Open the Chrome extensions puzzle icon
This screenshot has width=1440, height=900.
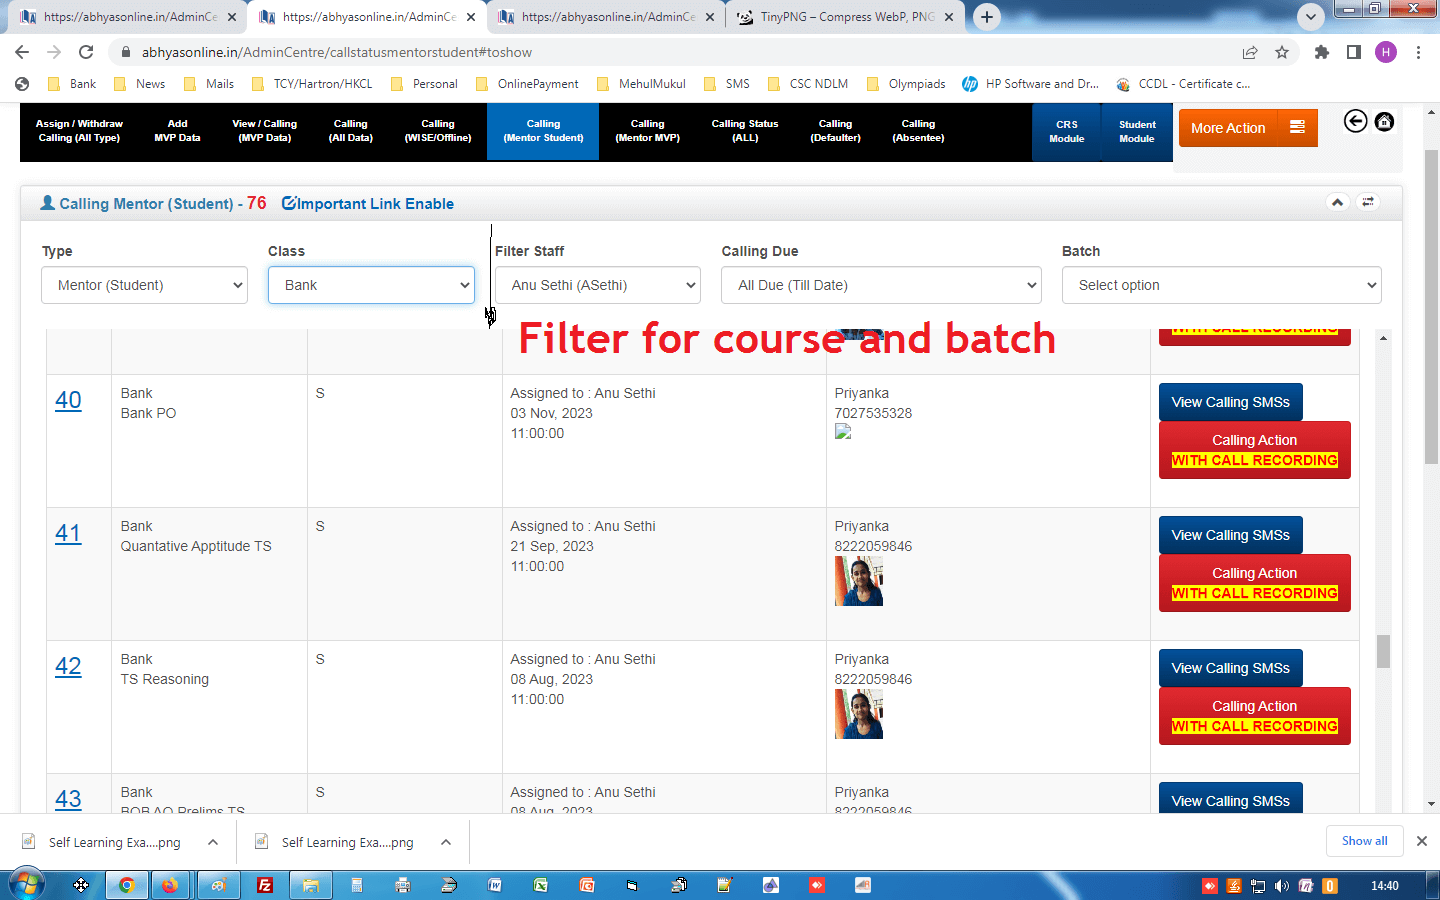click(x=1321, y=52)
